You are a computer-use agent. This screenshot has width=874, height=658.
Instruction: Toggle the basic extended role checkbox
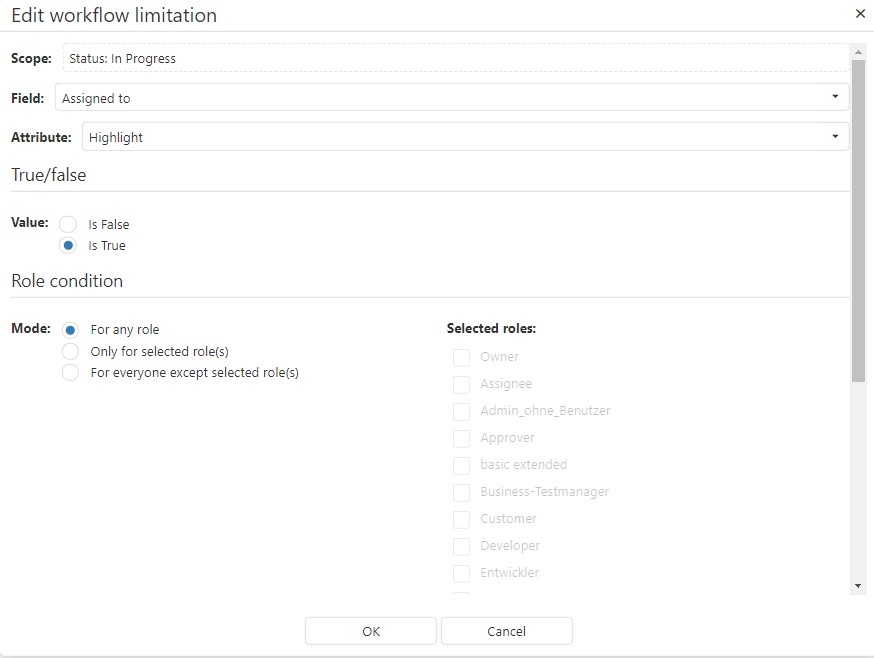coord(461,465)
